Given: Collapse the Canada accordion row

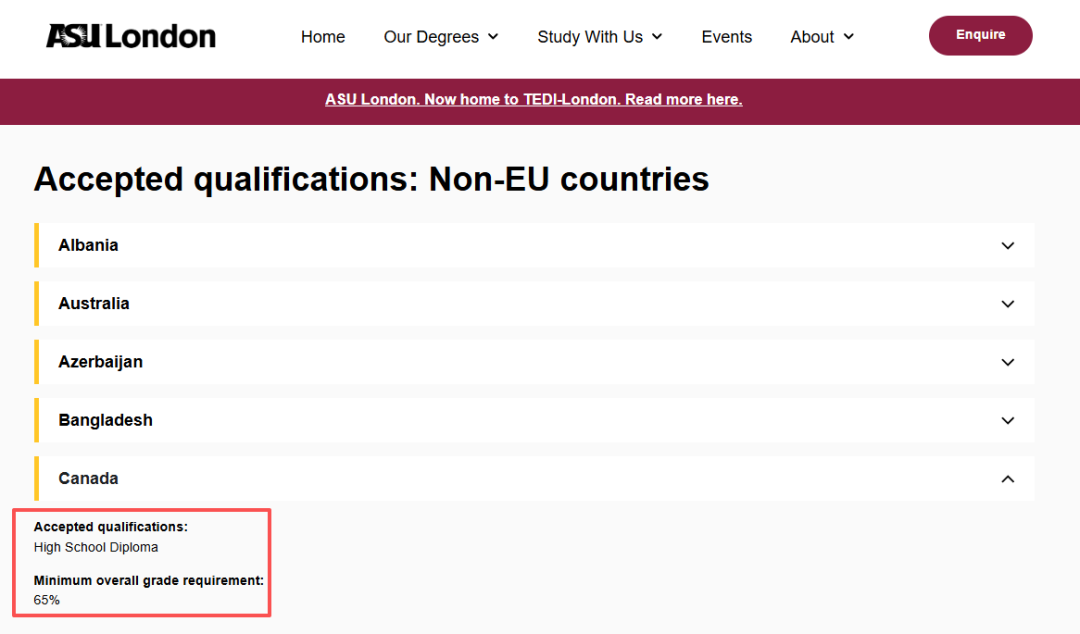Looking at the screenshot, I should [88, 478].
